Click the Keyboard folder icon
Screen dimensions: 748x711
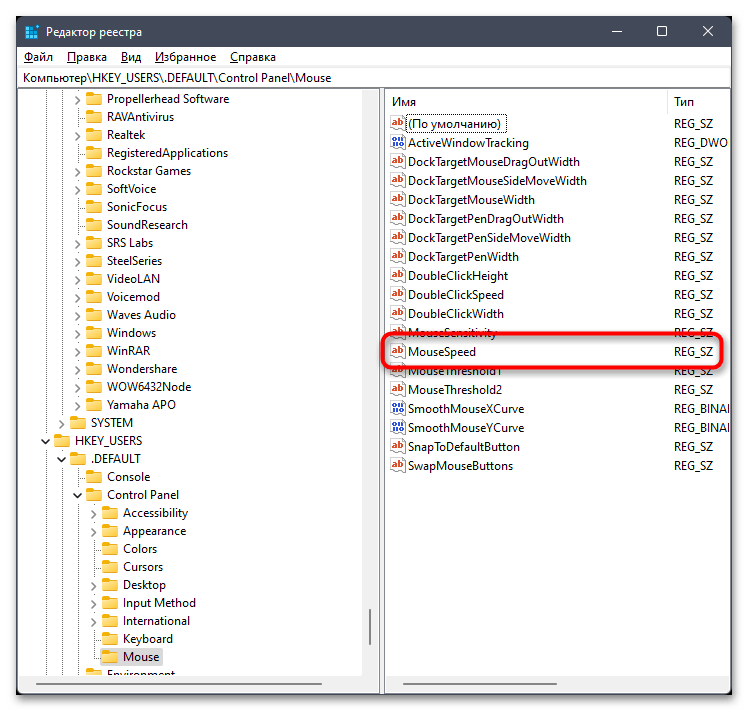click(110, 638)
